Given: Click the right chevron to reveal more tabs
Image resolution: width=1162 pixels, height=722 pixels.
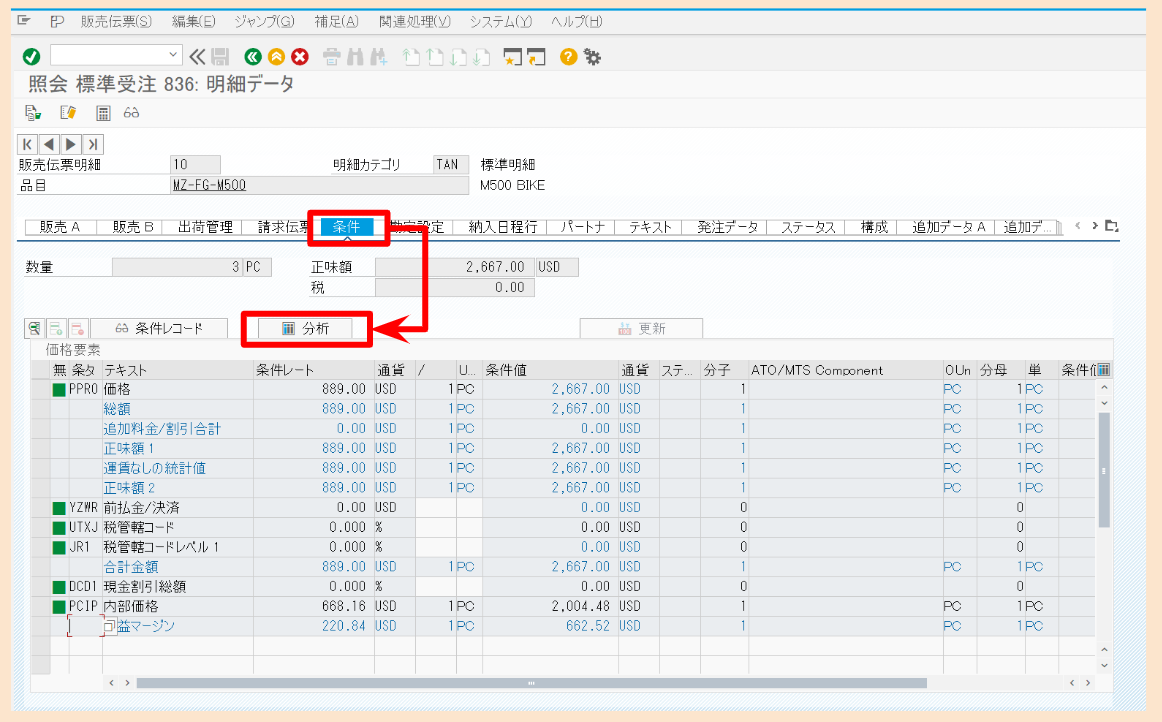Looking at the screenshot, I should pos(1095,226).
